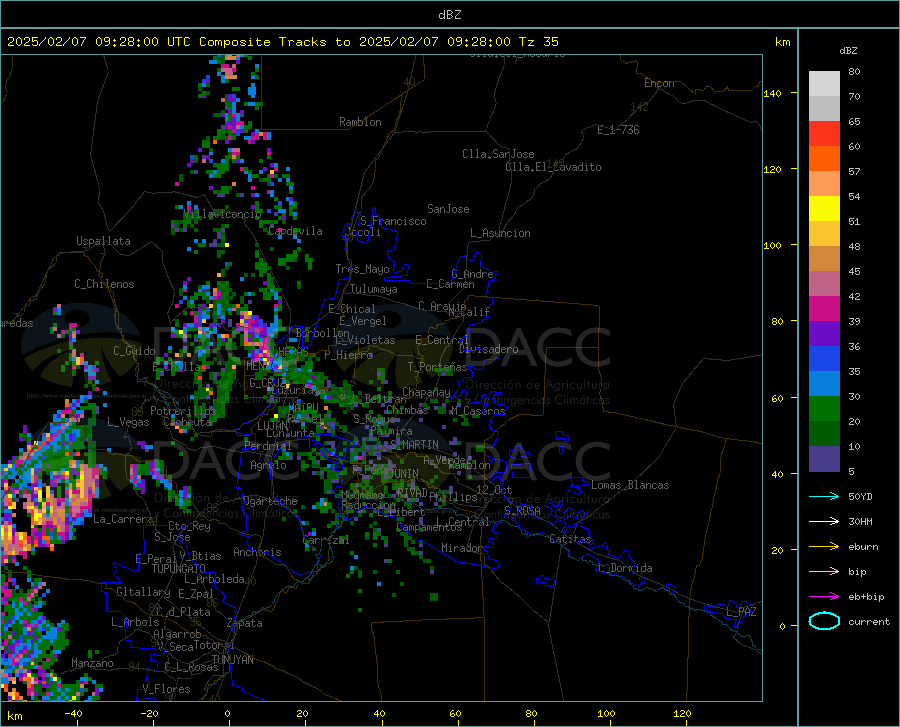Screen dimensions: 900x727
Task: Click the C_Guido map label
Action: point(134,351)
